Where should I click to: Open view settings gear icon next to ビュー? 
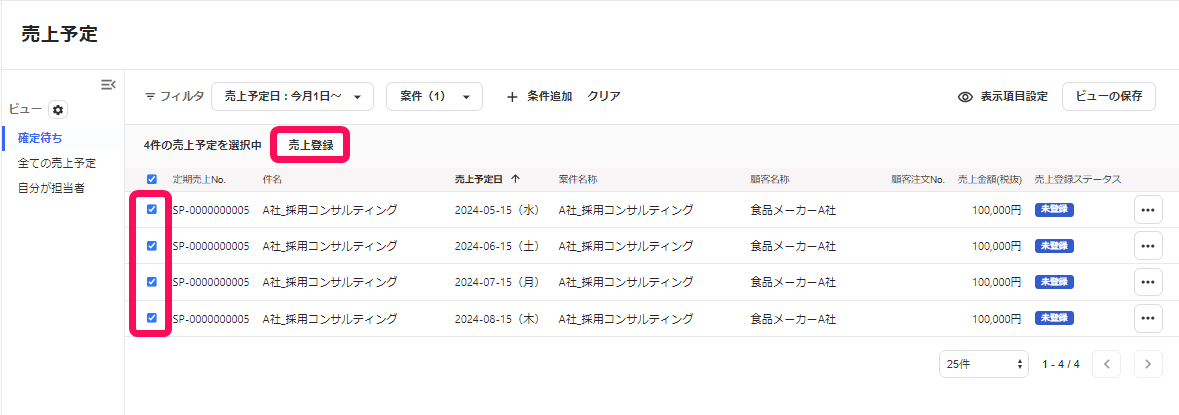[58, 110]
